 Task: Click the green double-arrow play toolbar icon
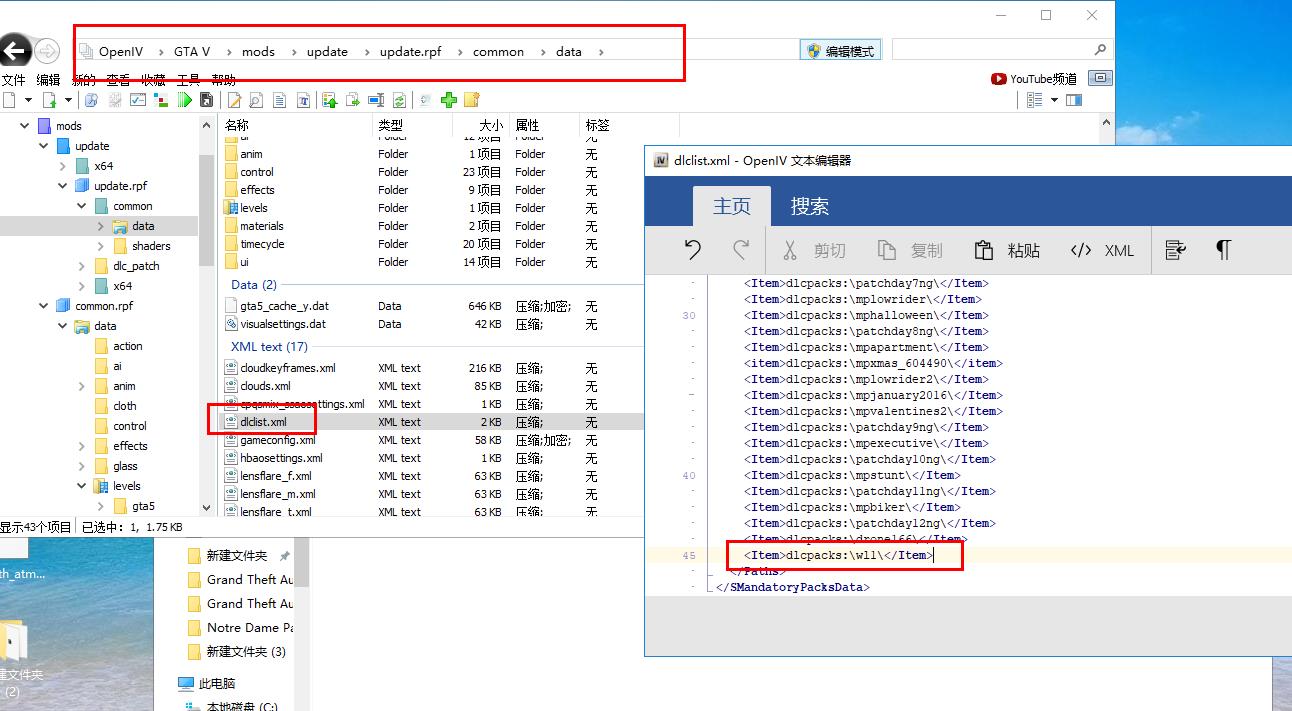[x=185, y=100]
